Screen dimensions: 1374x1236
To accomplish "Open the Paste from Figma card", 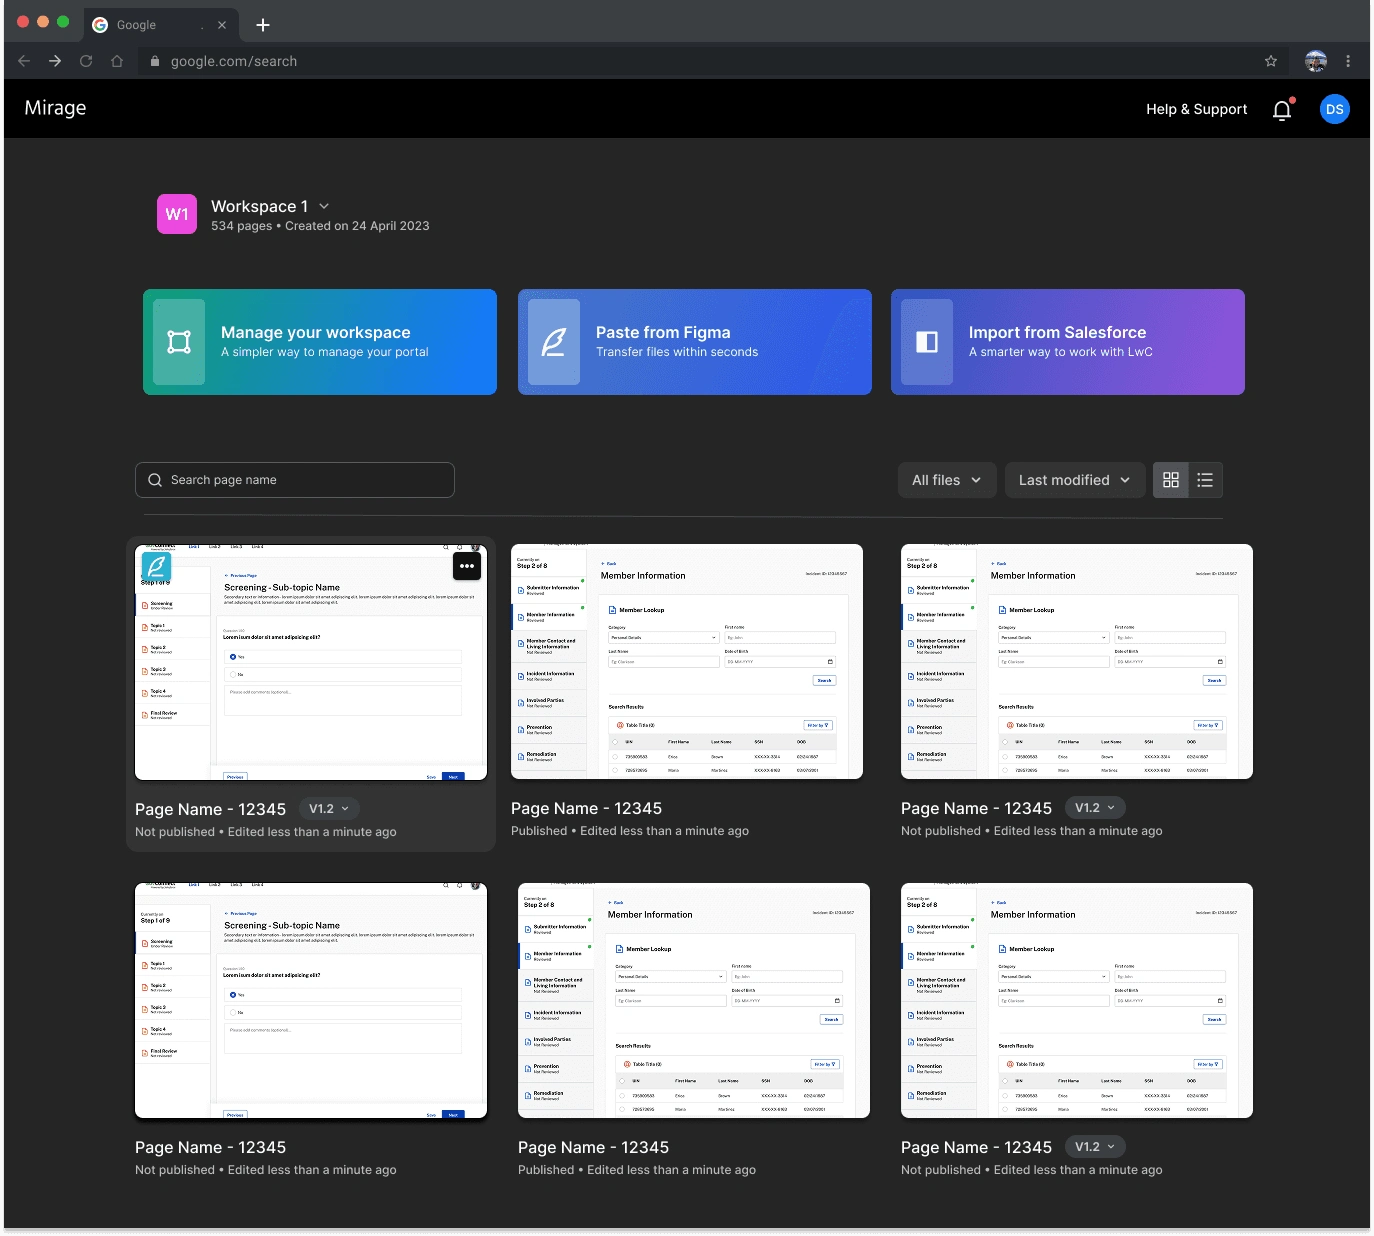I will pos(695,342).
